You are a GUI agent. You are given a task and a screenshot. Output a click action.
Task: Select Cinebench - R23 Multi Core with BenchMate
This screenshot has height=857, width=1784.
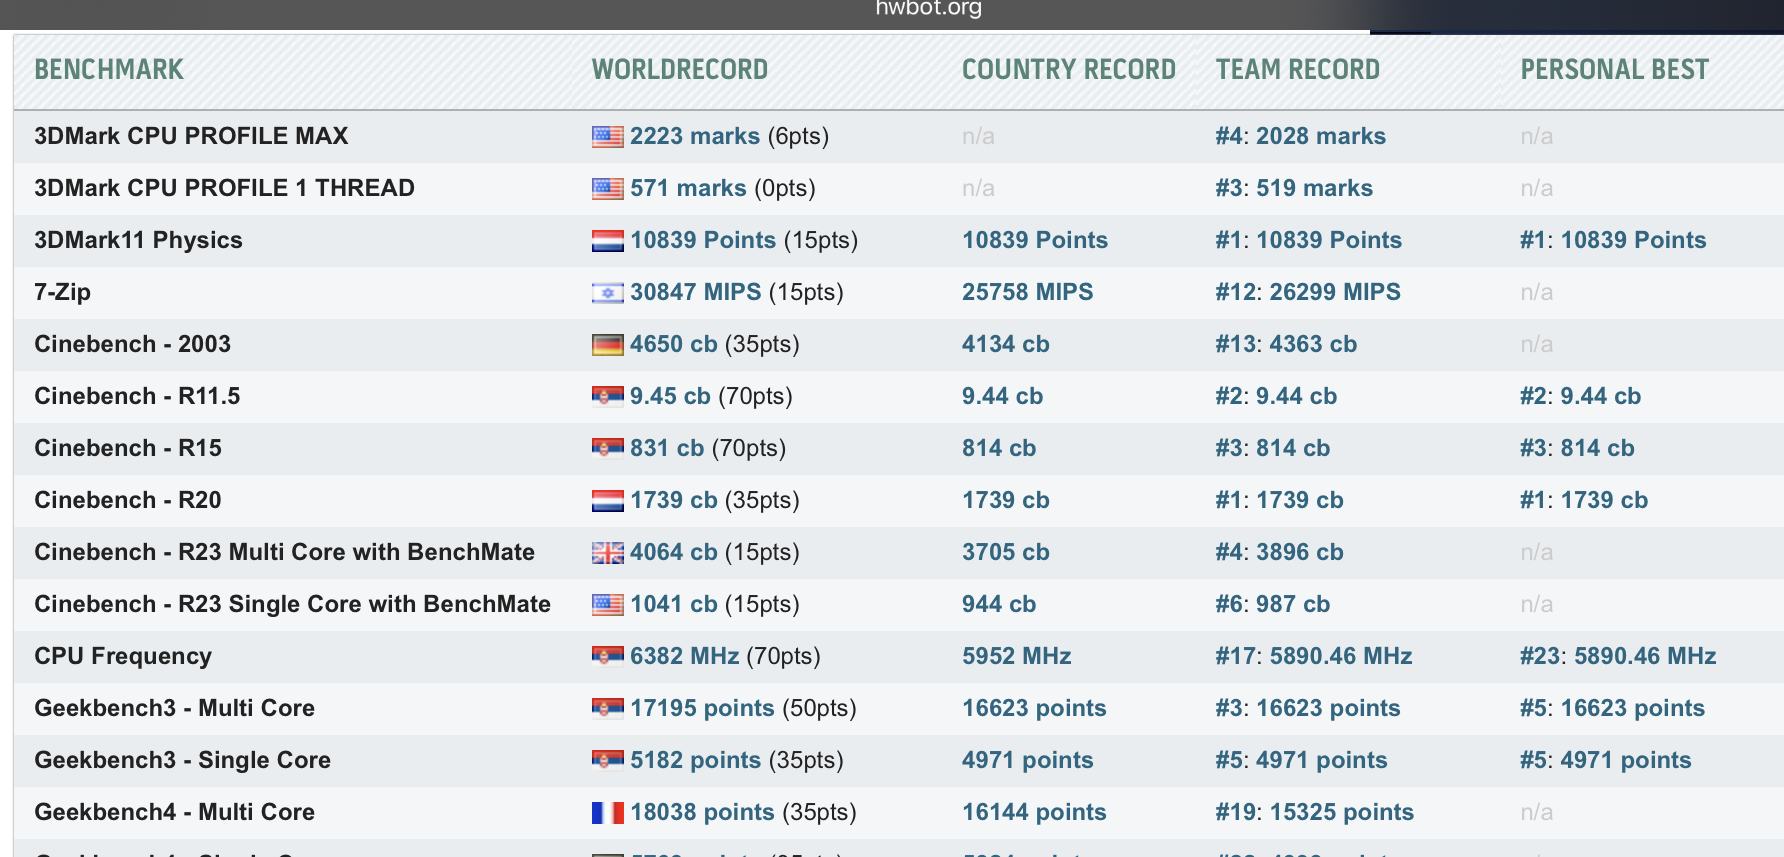pos(284,552)
